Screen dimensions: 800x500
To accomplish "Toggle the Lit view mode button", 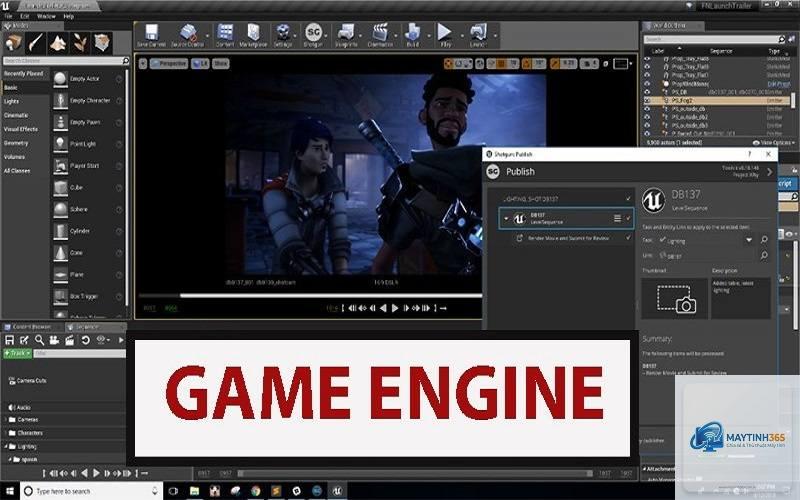I will coord(200,63).
